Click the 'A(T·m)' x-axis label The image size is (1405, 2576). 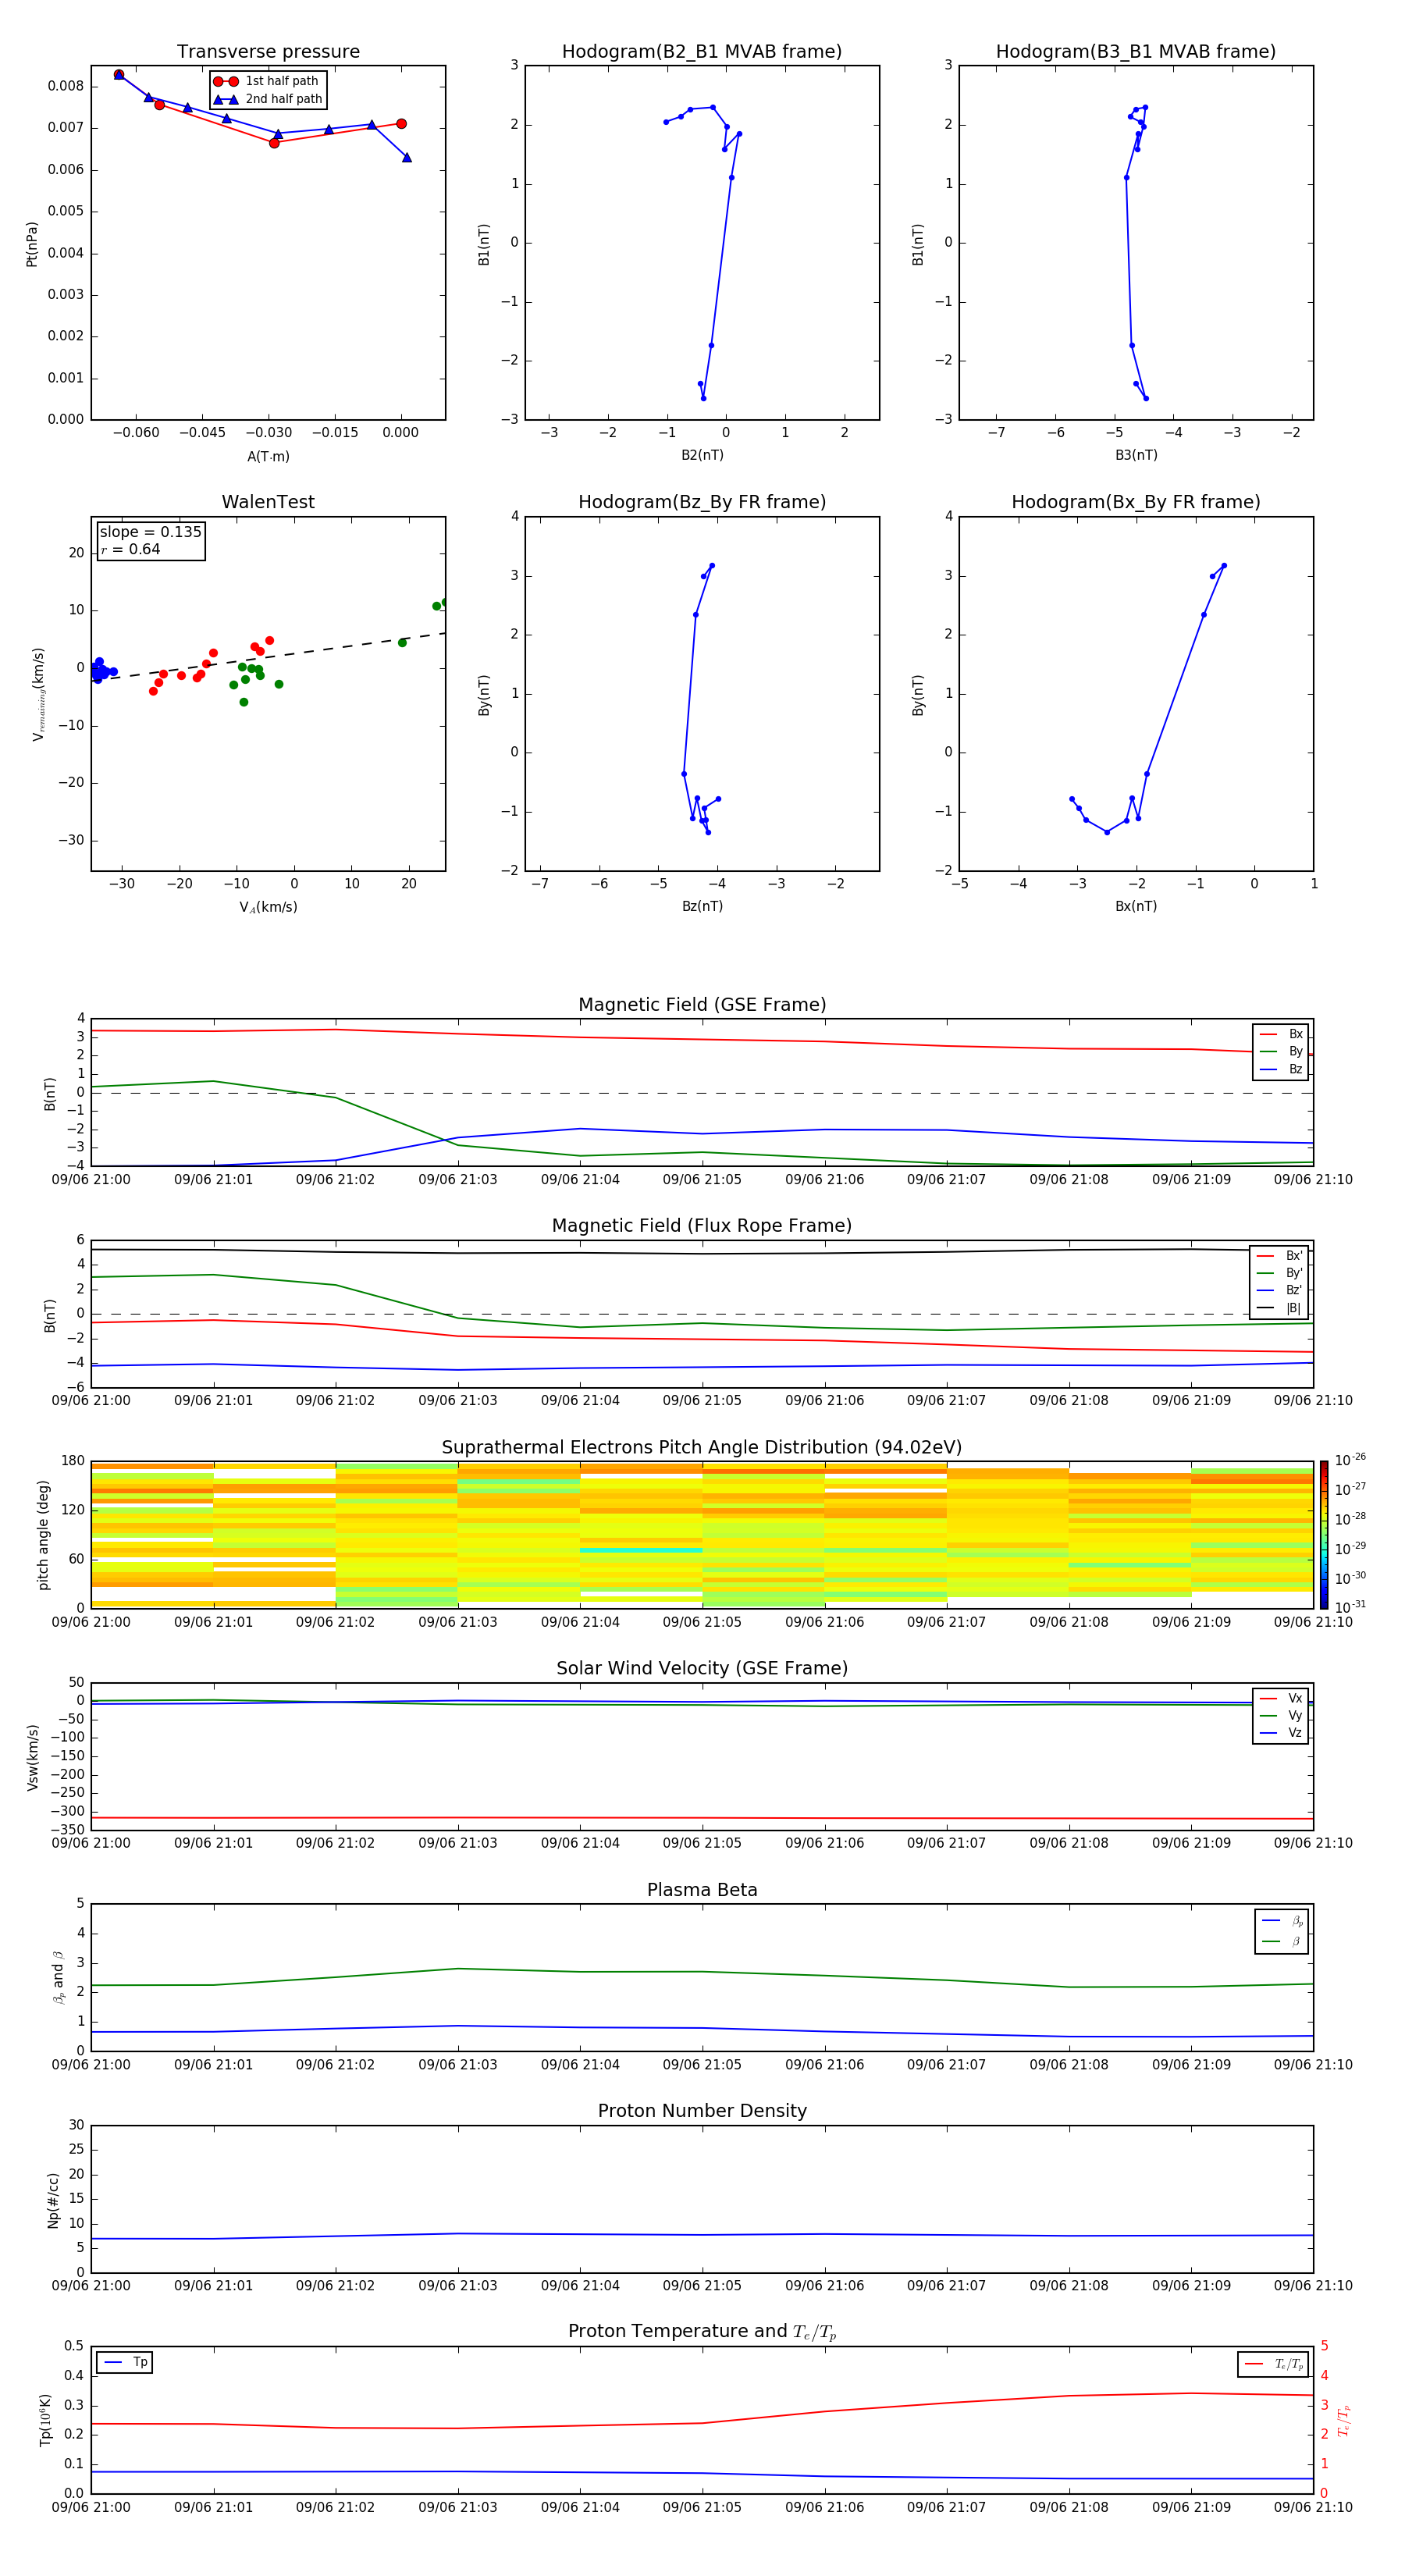[x=268, y=456]
